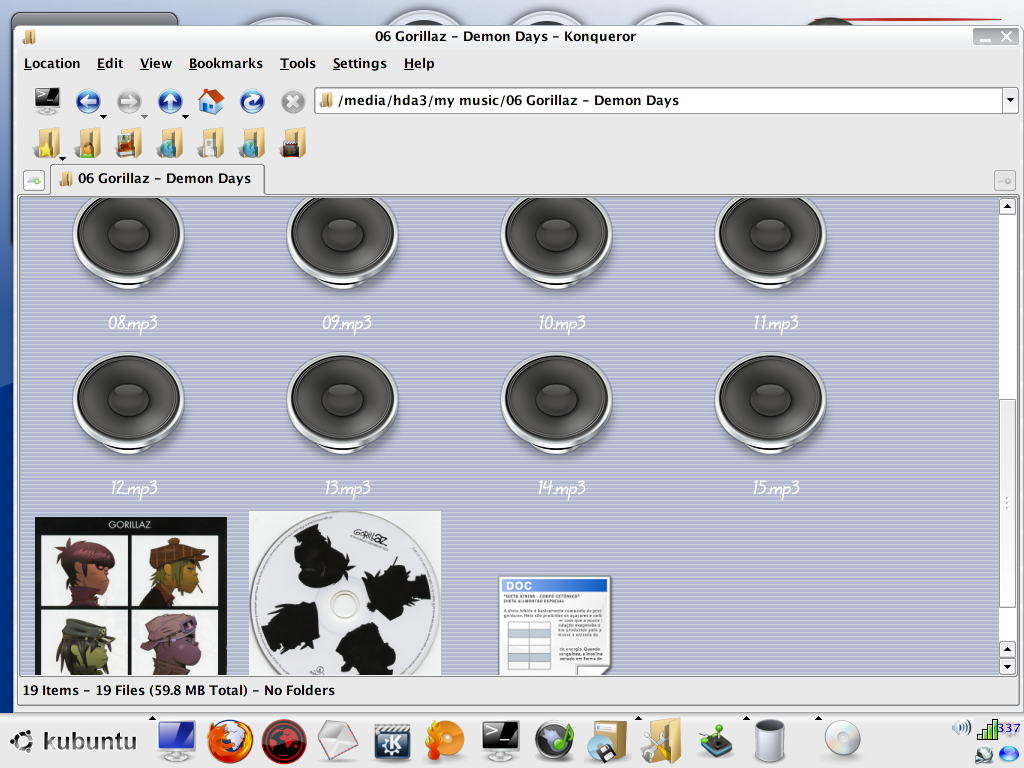Open the Edit menu
This screenshot has width=1024, height=768.
coord(110,63)
